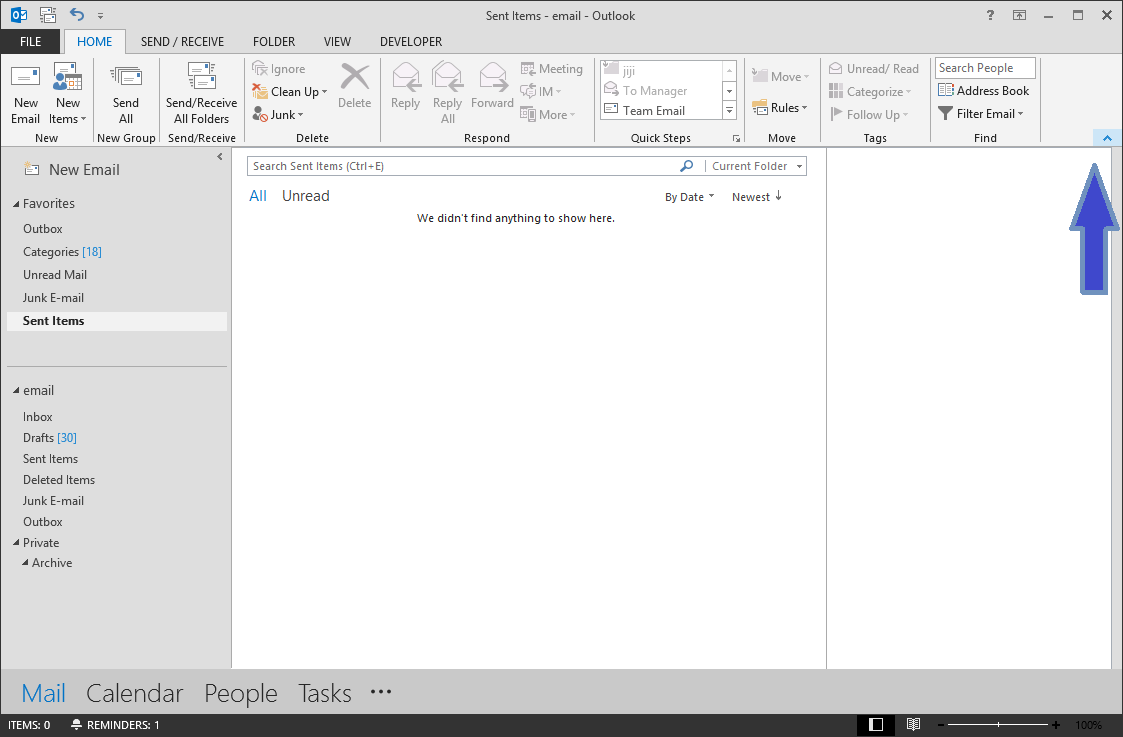Viewport: 1123px width, 737px height.
Task: Switch to the DEVELOPER tab
Action: tap(411, 42)
